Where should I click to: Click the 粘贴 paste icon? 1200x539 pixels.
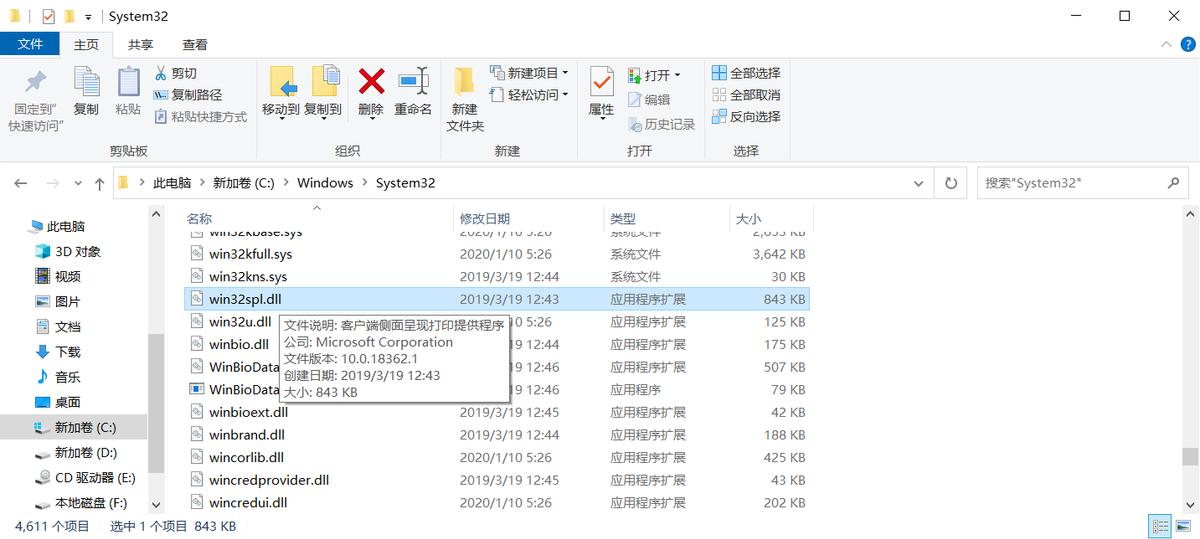tap(128, 82)
